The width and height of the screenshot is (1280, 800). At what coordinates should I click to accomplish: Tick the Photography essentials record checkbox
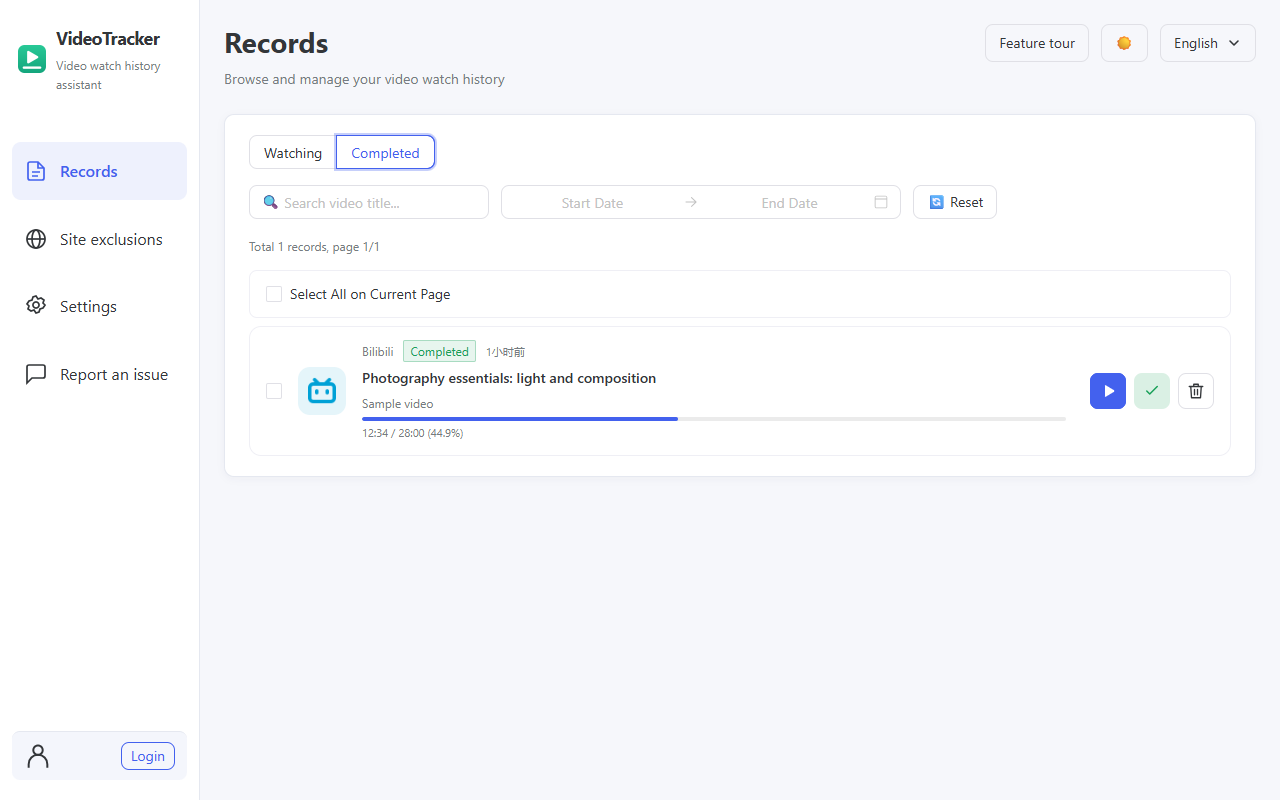274,391
